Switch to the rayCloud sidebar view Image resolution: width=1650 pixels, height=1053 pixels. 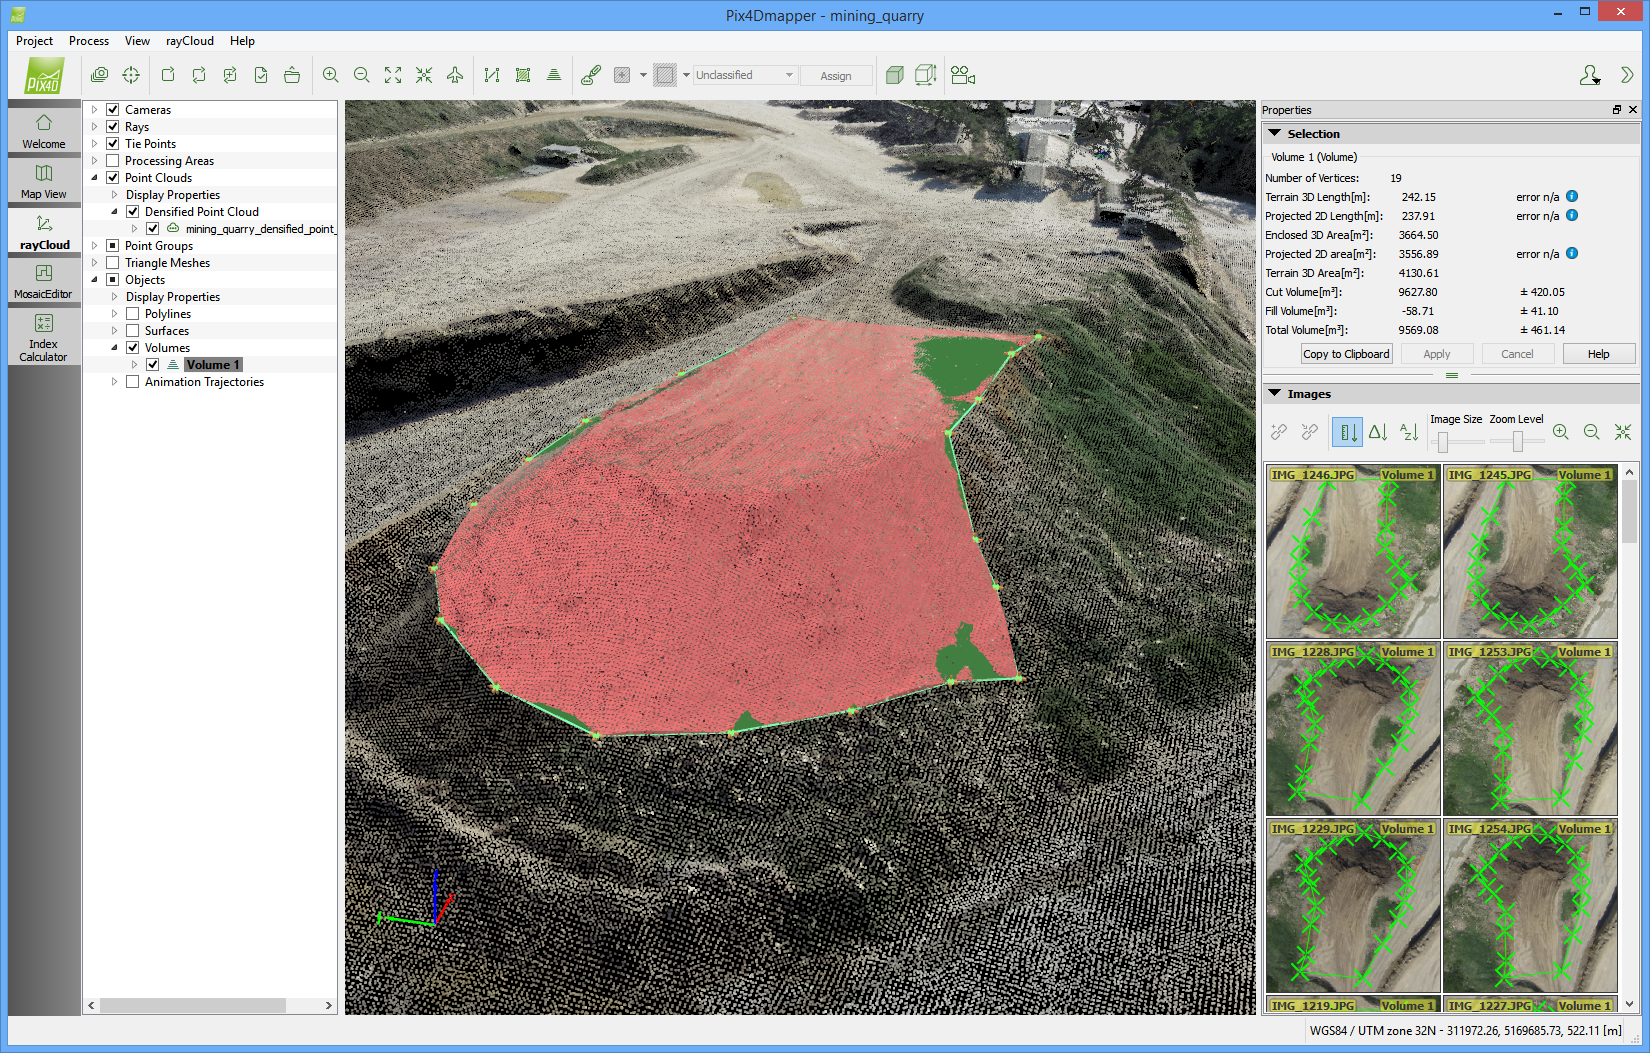[x=44, y=231]
